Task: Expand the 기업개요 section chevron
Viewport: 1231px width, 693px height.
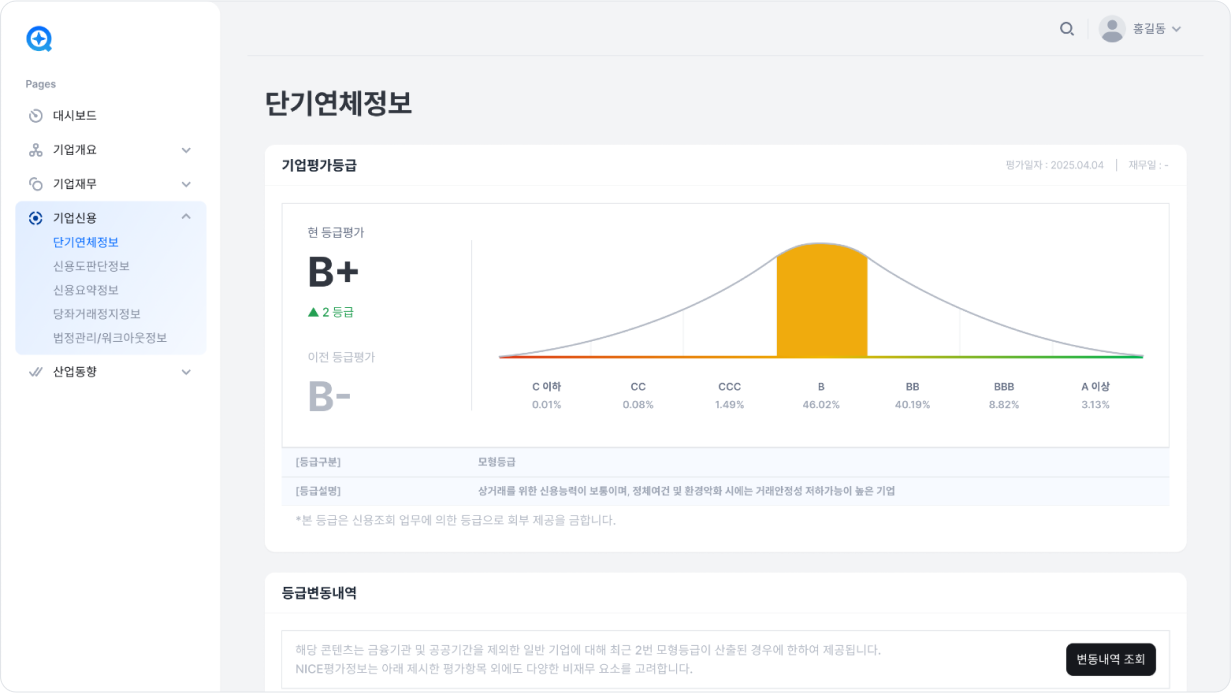Action: click(x=186, y=149)
